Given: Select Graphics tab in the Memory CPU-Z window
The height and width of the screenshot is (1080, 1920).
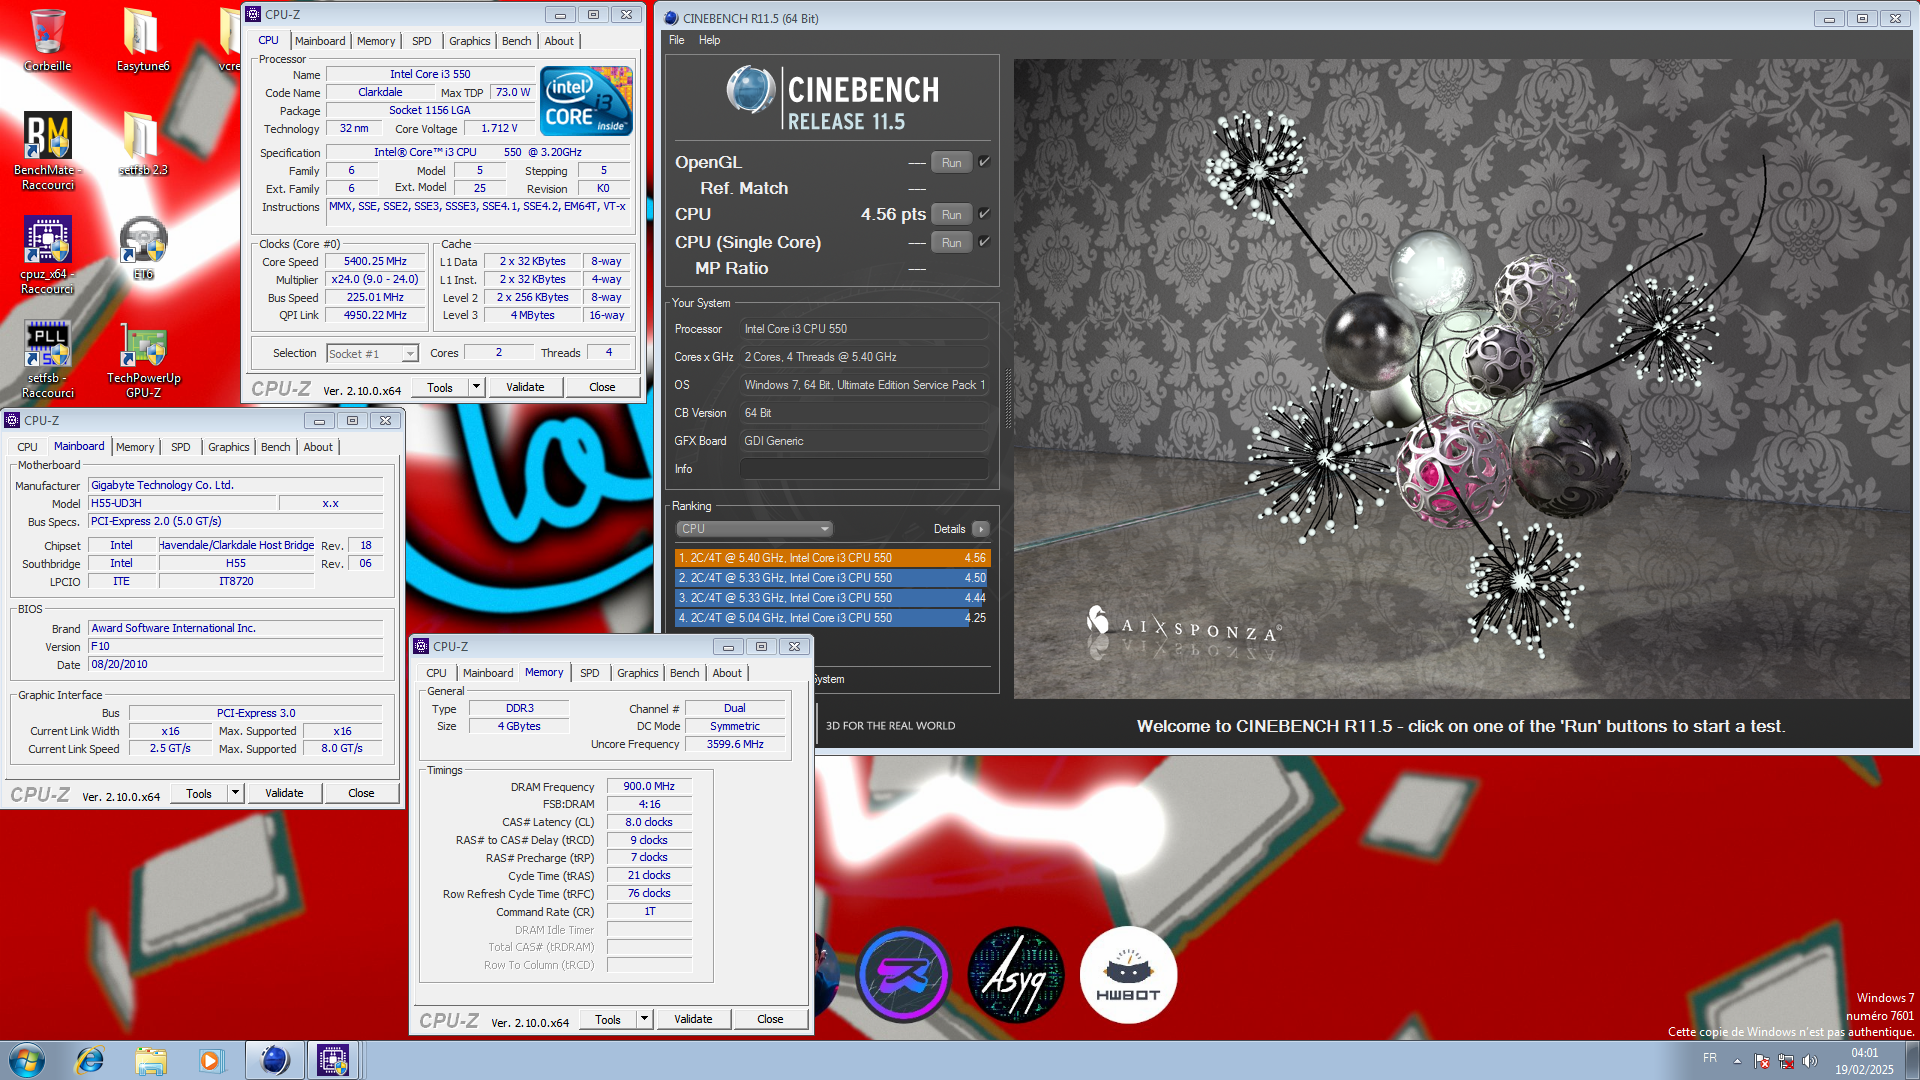Looking at the screenshot, I should [x=637, y=673].
